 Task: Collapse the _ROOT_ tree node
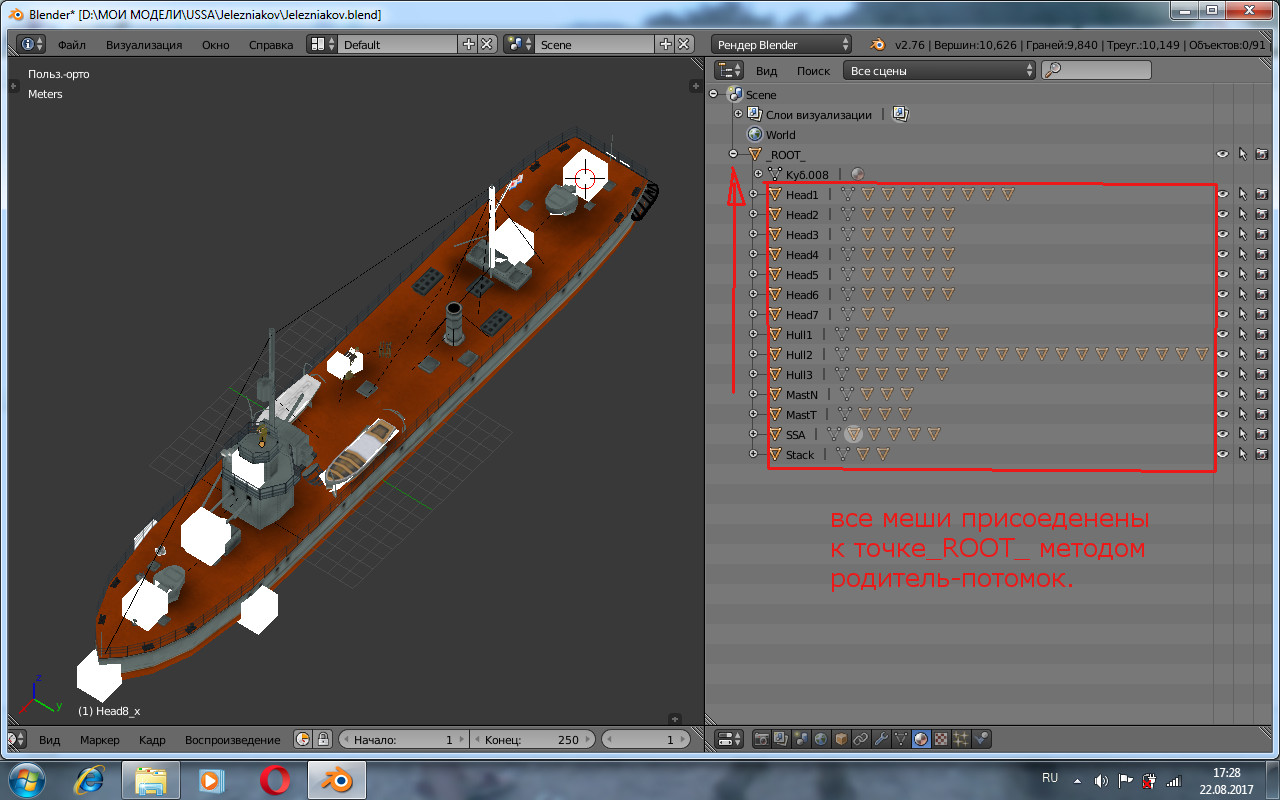pyautogui.click(x=734, y=154)
